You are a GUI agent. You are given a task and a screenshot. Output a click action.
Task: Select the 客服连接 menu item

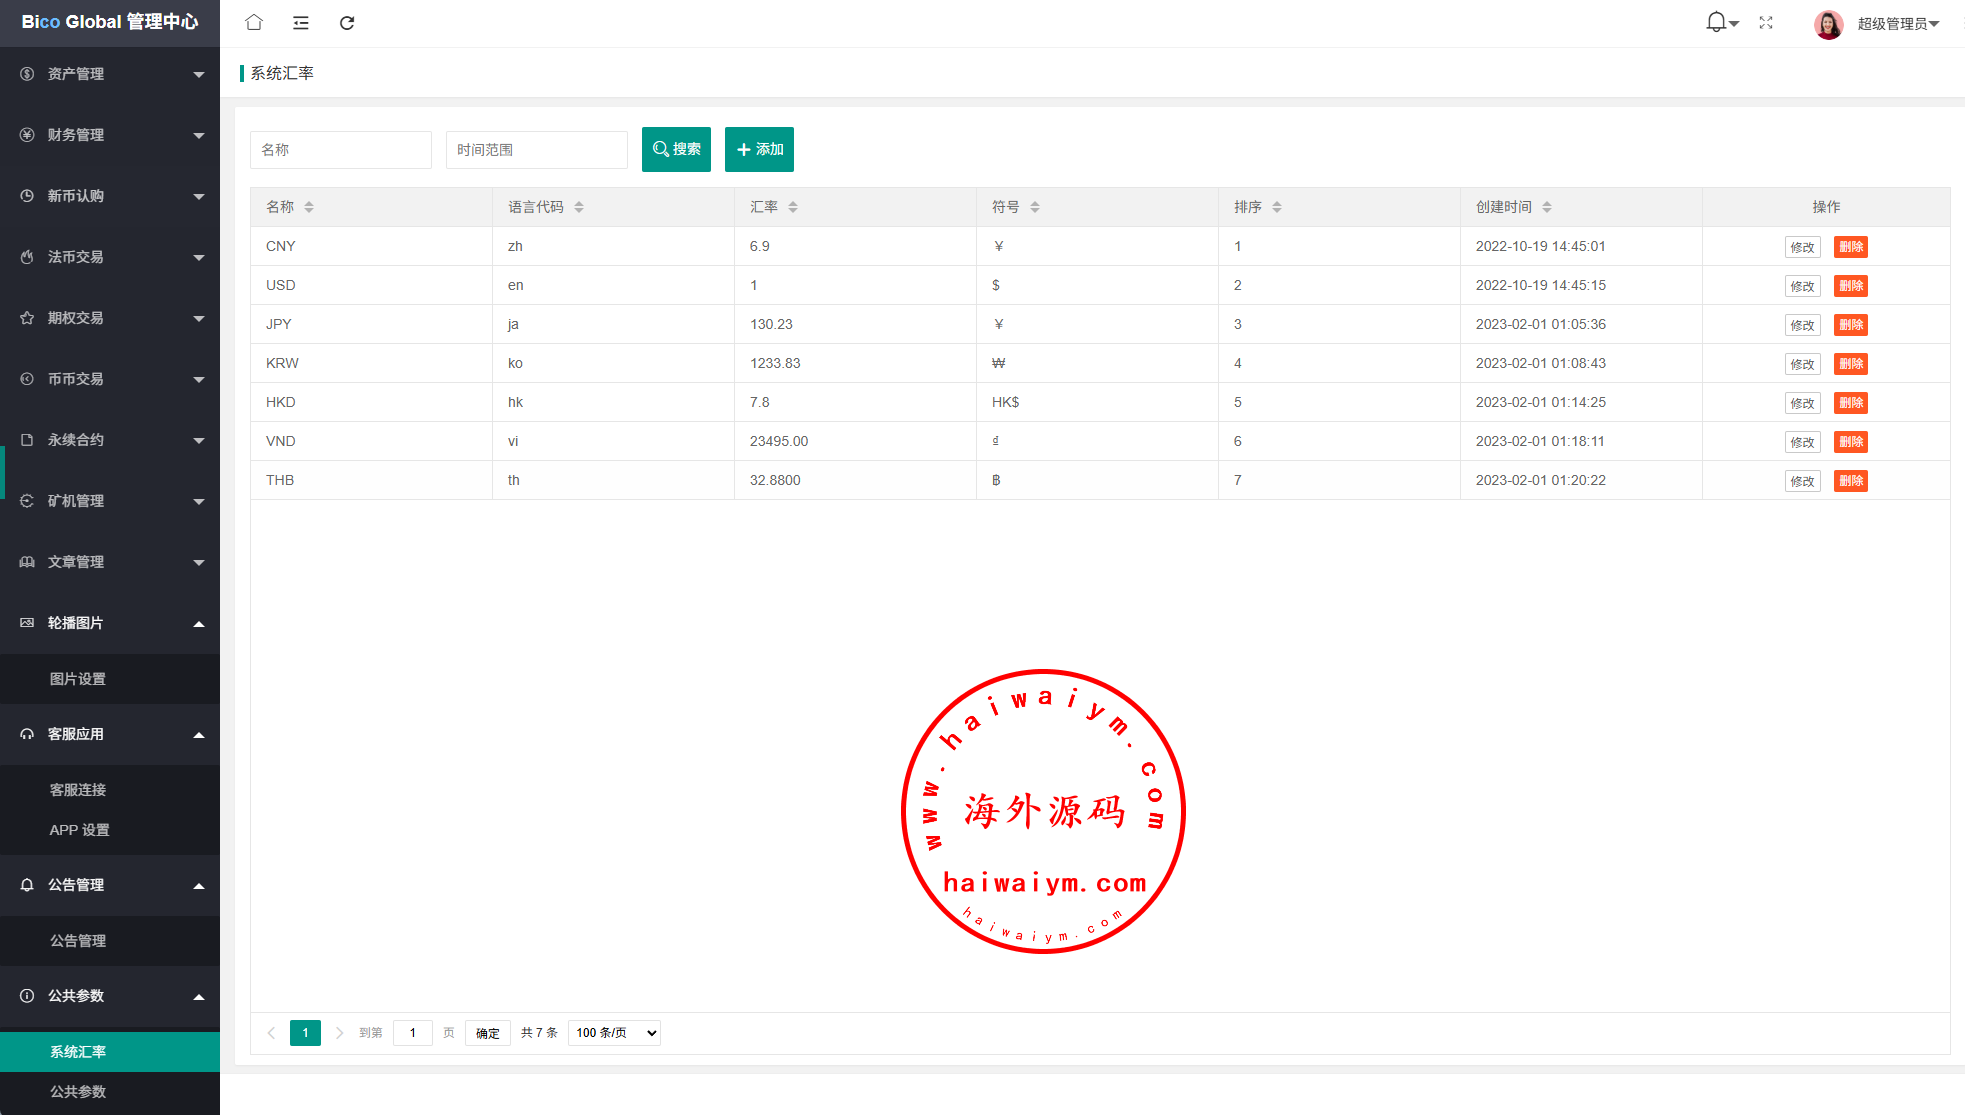coord(78,790)
